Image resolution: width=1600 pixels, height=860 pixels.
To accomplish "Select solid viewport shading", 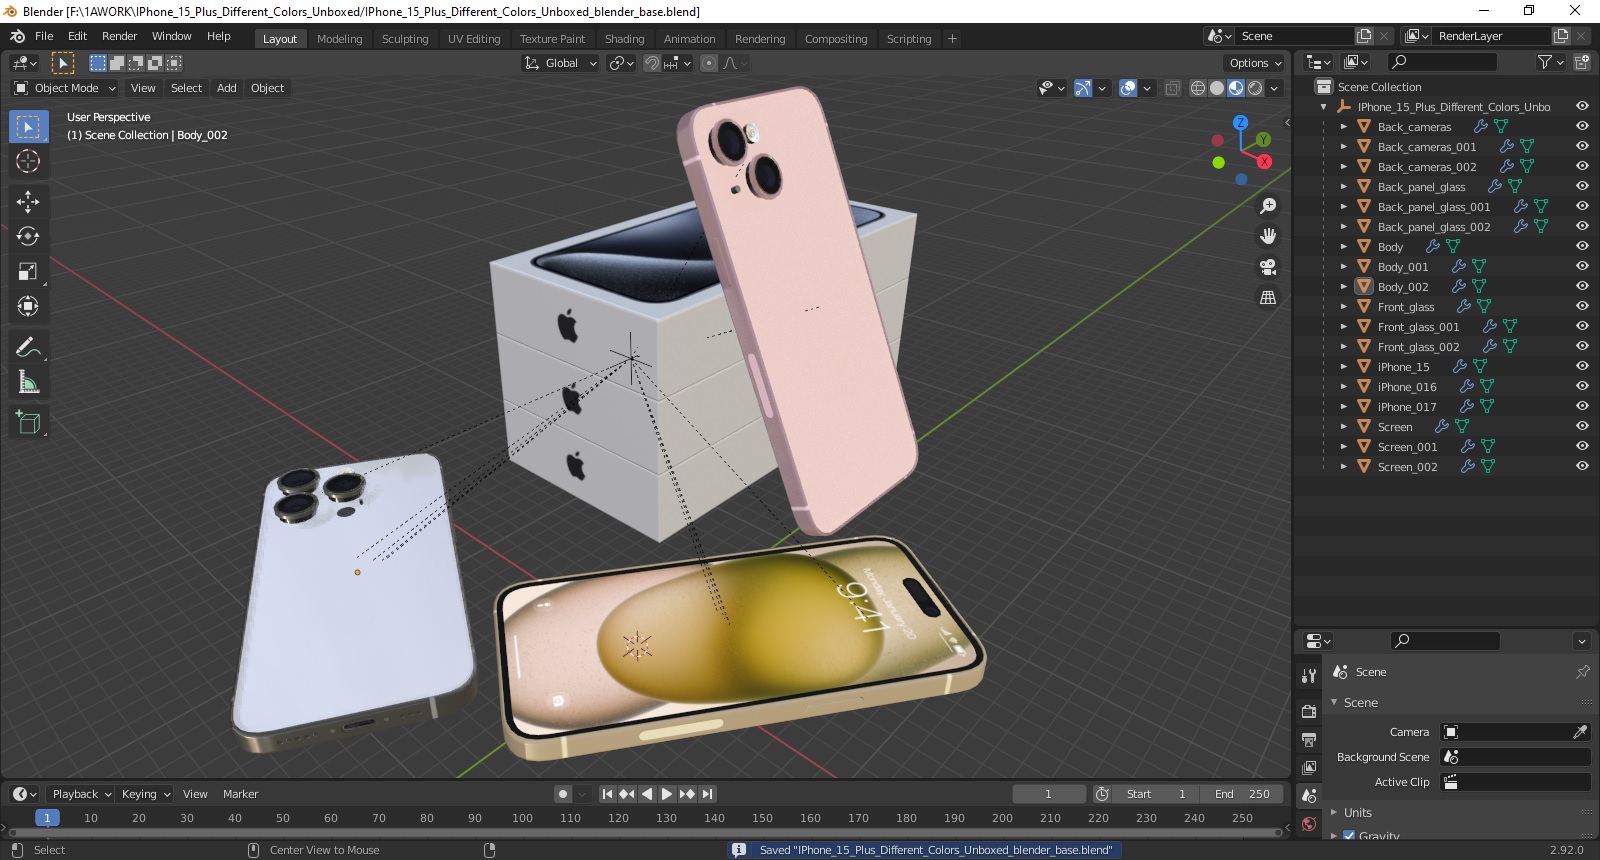I will pyautogui.click(x=1217, y=88).
